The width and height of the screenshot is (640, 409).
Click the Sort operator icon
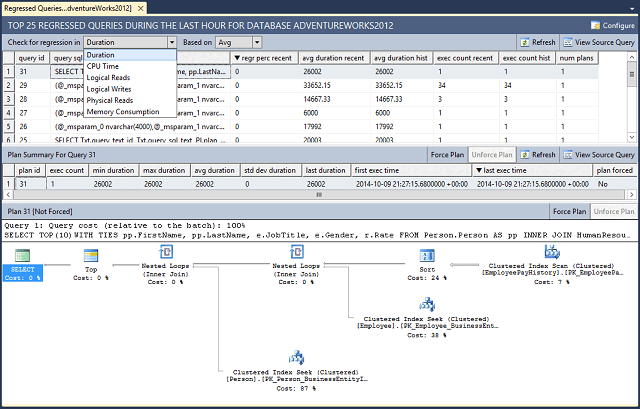[x=426, y=255]
